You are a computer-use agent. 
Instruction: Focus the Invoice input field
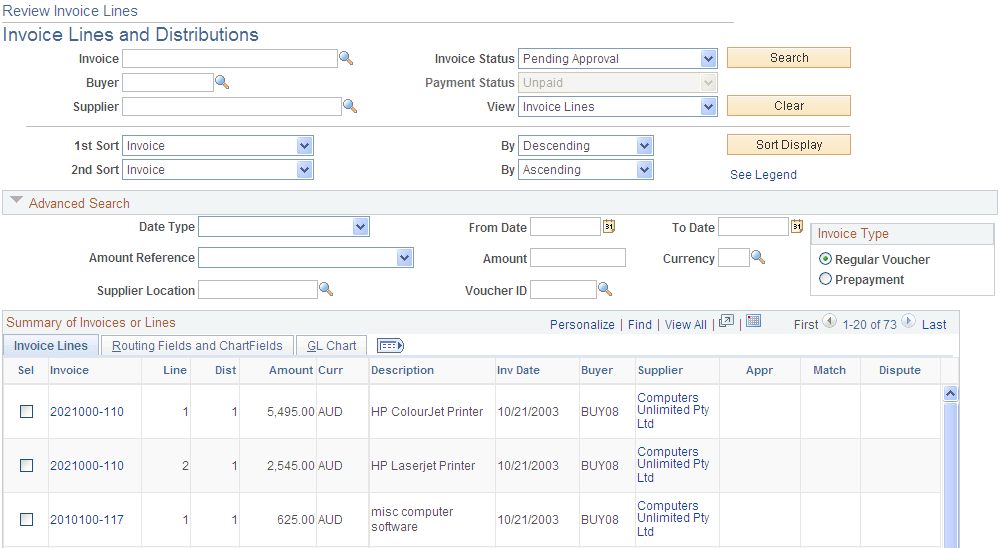[230, 59]
